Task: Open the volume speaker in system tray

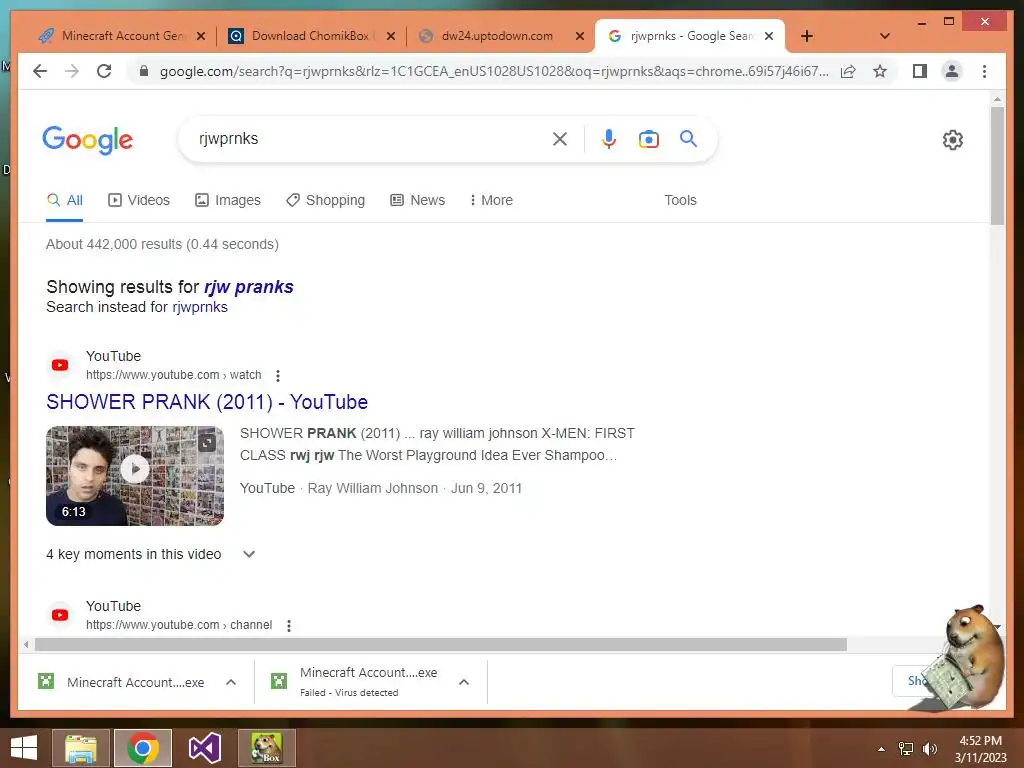Action: tap(929, 748)
